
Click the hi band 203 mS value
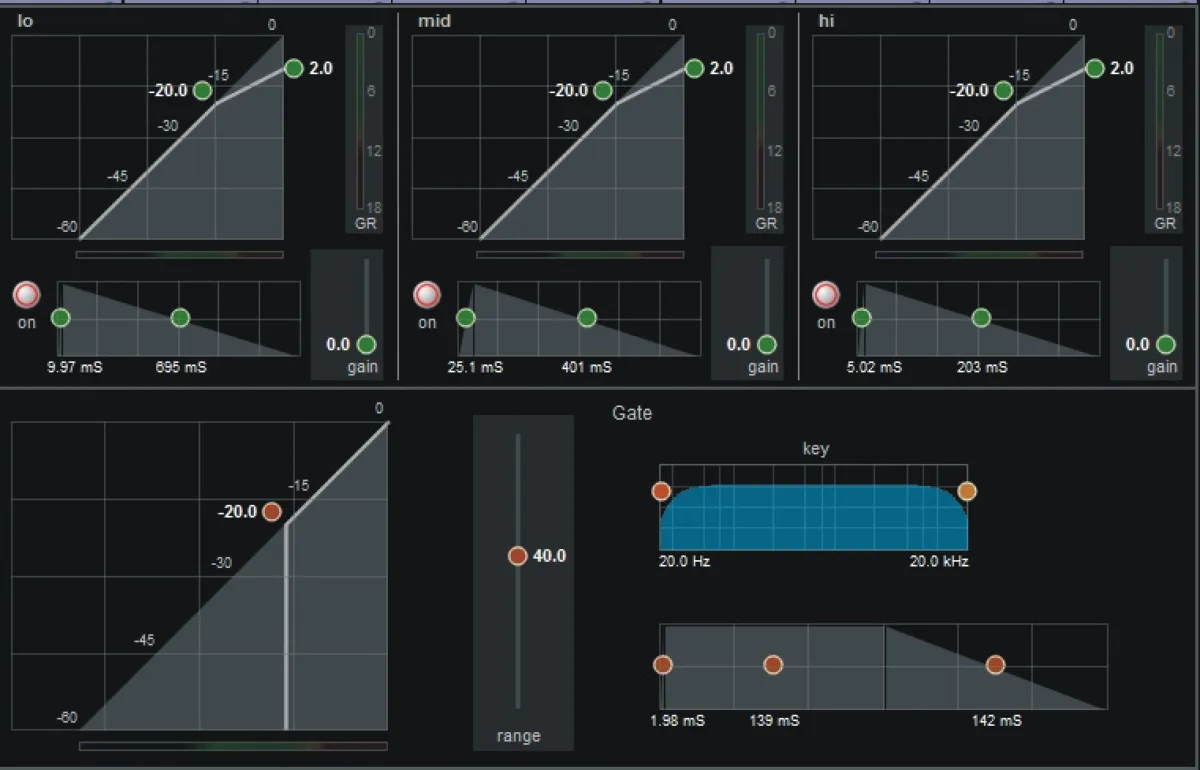(982, 368)
